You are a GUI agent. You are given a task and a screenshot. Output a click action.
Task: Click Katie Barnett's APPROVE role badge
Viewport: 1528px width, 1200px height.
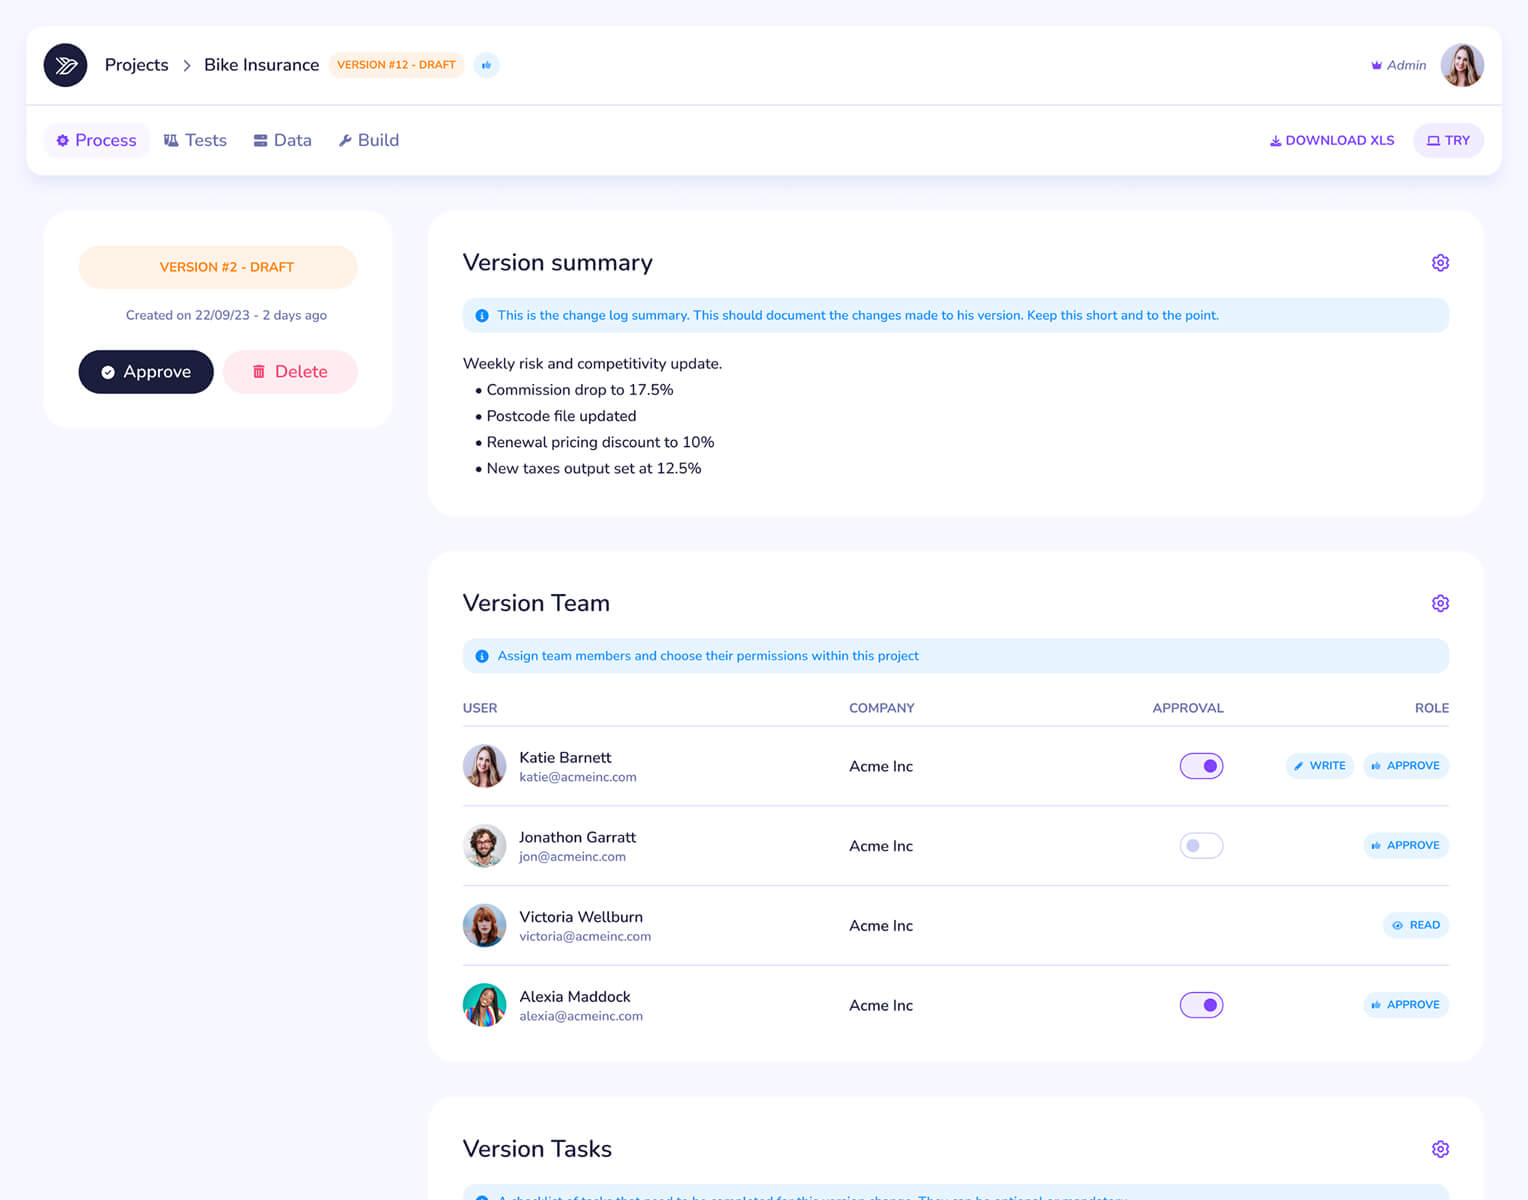coord(1405,766)
